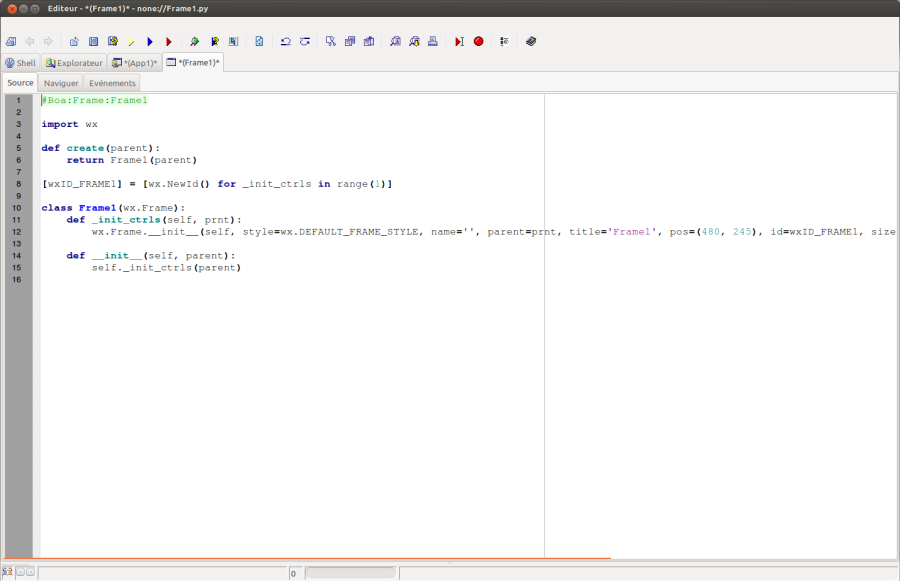The height and width of the screenshot is (581, 900).
Task: Click the red Debug application arrow icon
Action: tap(169, 42)
